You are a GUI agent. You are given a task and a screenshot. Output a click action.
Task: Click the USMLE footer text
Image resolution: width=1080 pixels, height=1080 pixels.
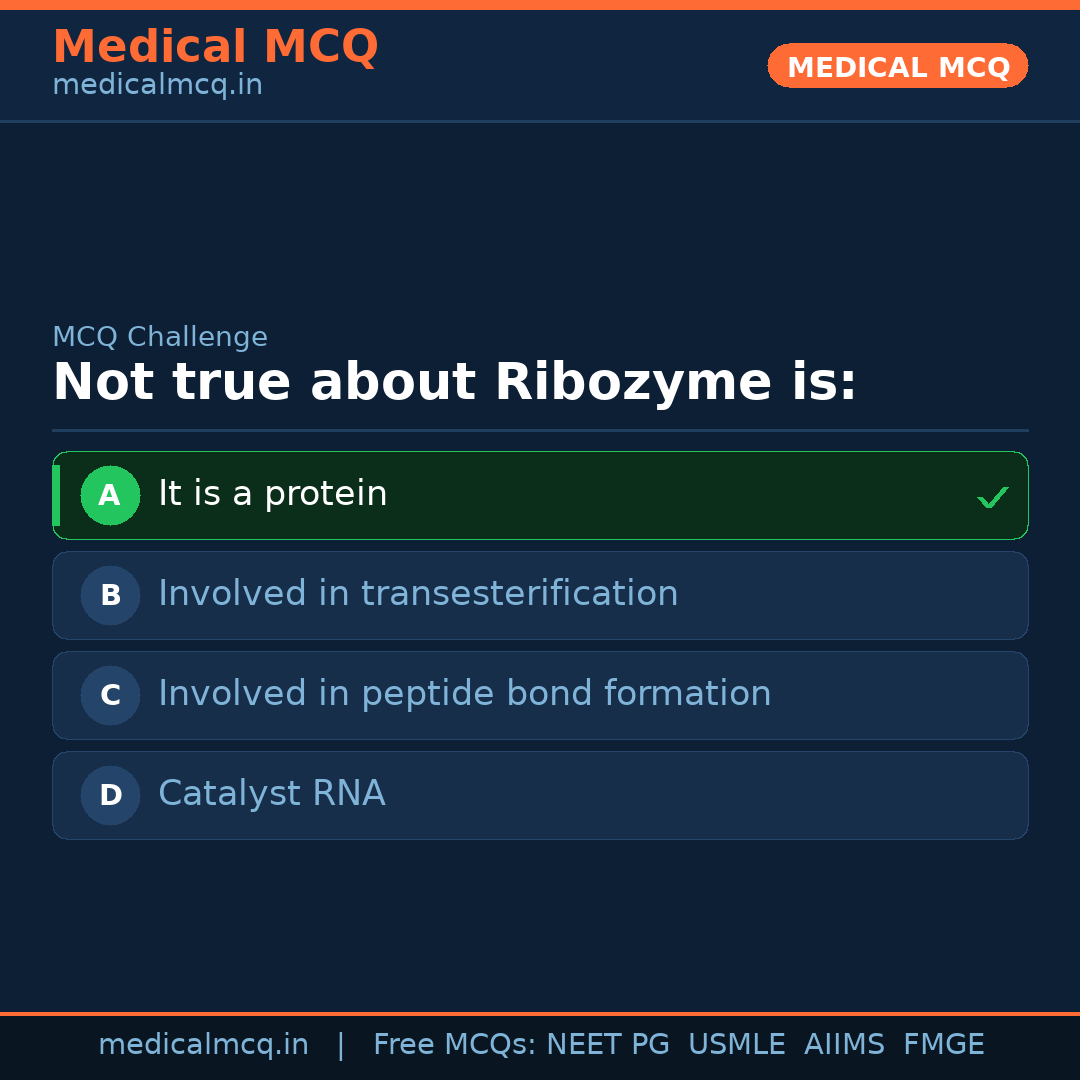click(x=736, y=1045)
